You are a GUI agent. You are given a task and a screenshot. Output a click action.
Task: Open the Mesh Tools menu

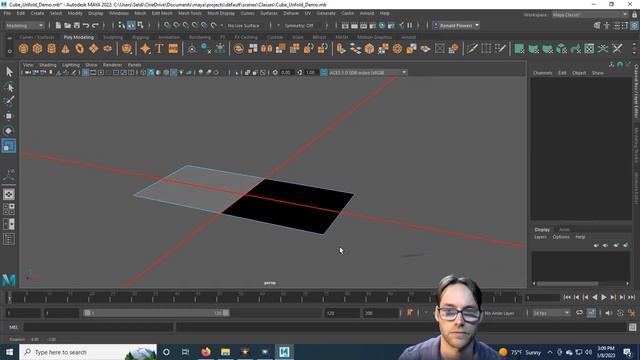189,13
